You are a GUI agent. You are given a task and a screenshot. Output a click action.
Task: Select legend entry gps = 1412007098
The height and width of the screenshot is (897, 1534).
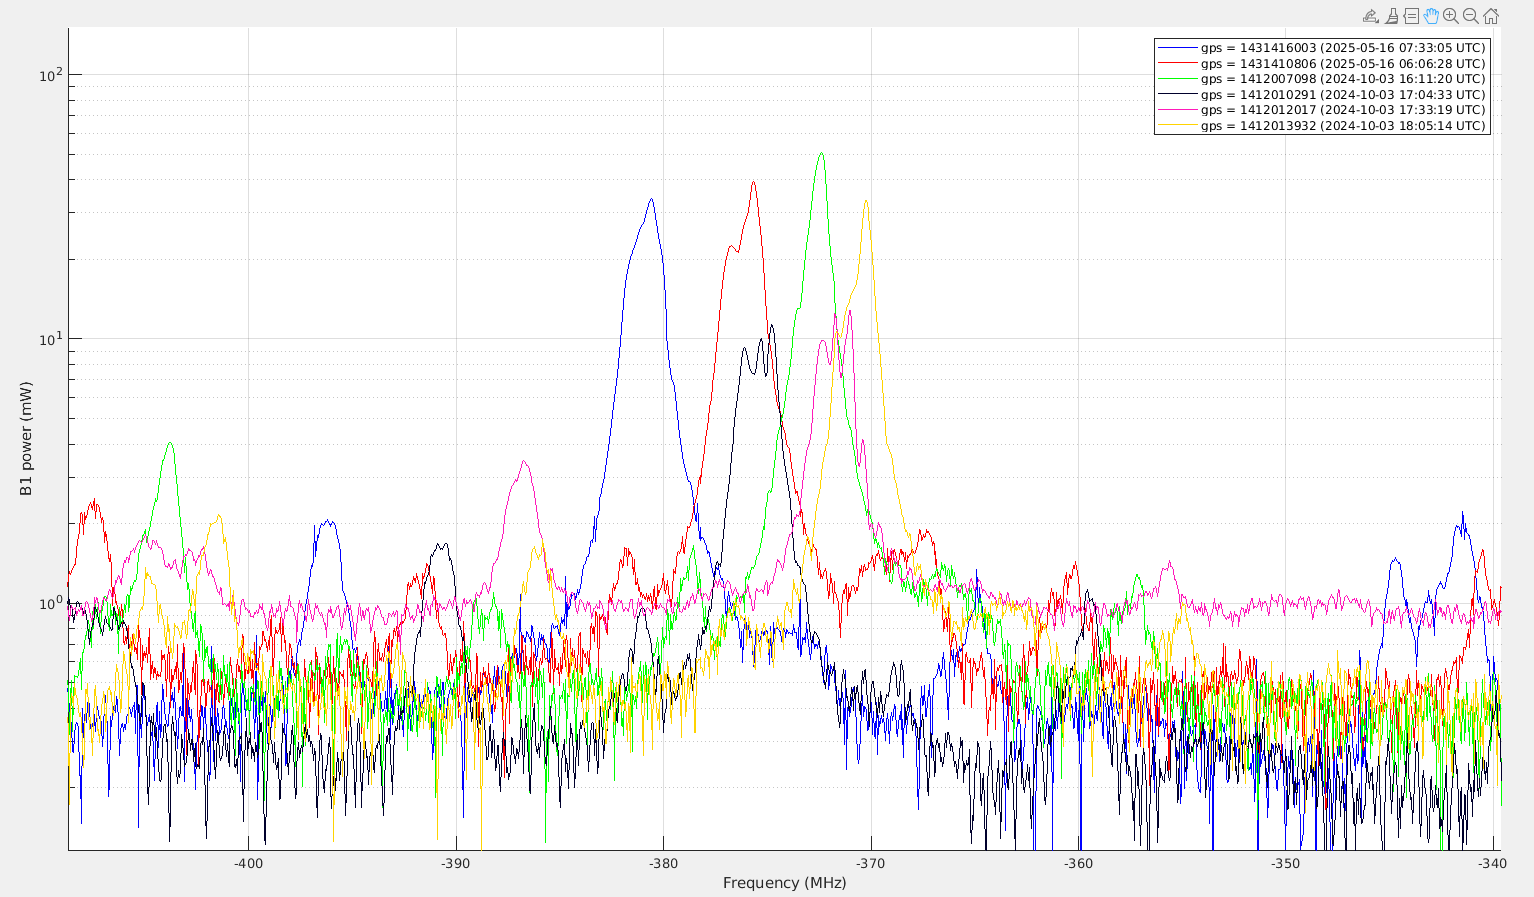pos(1322,79)
